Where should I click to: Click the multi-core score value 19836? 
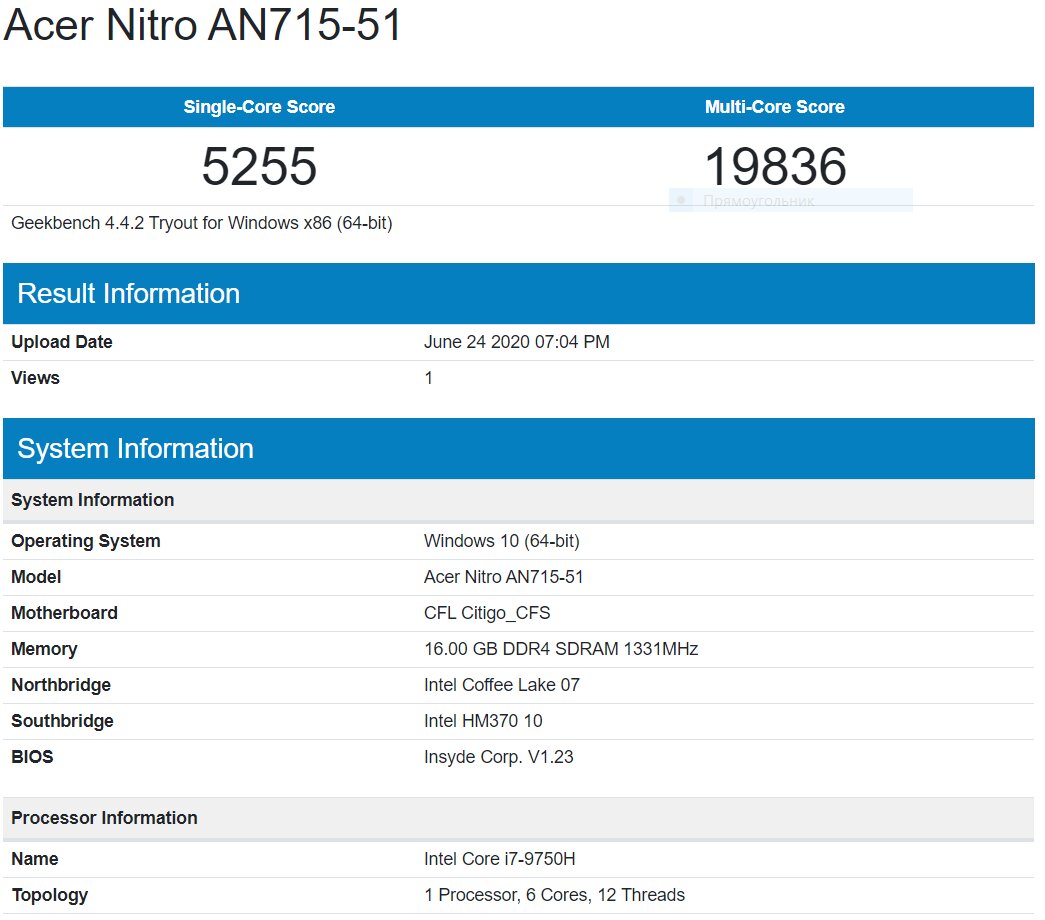pos(775,164)
